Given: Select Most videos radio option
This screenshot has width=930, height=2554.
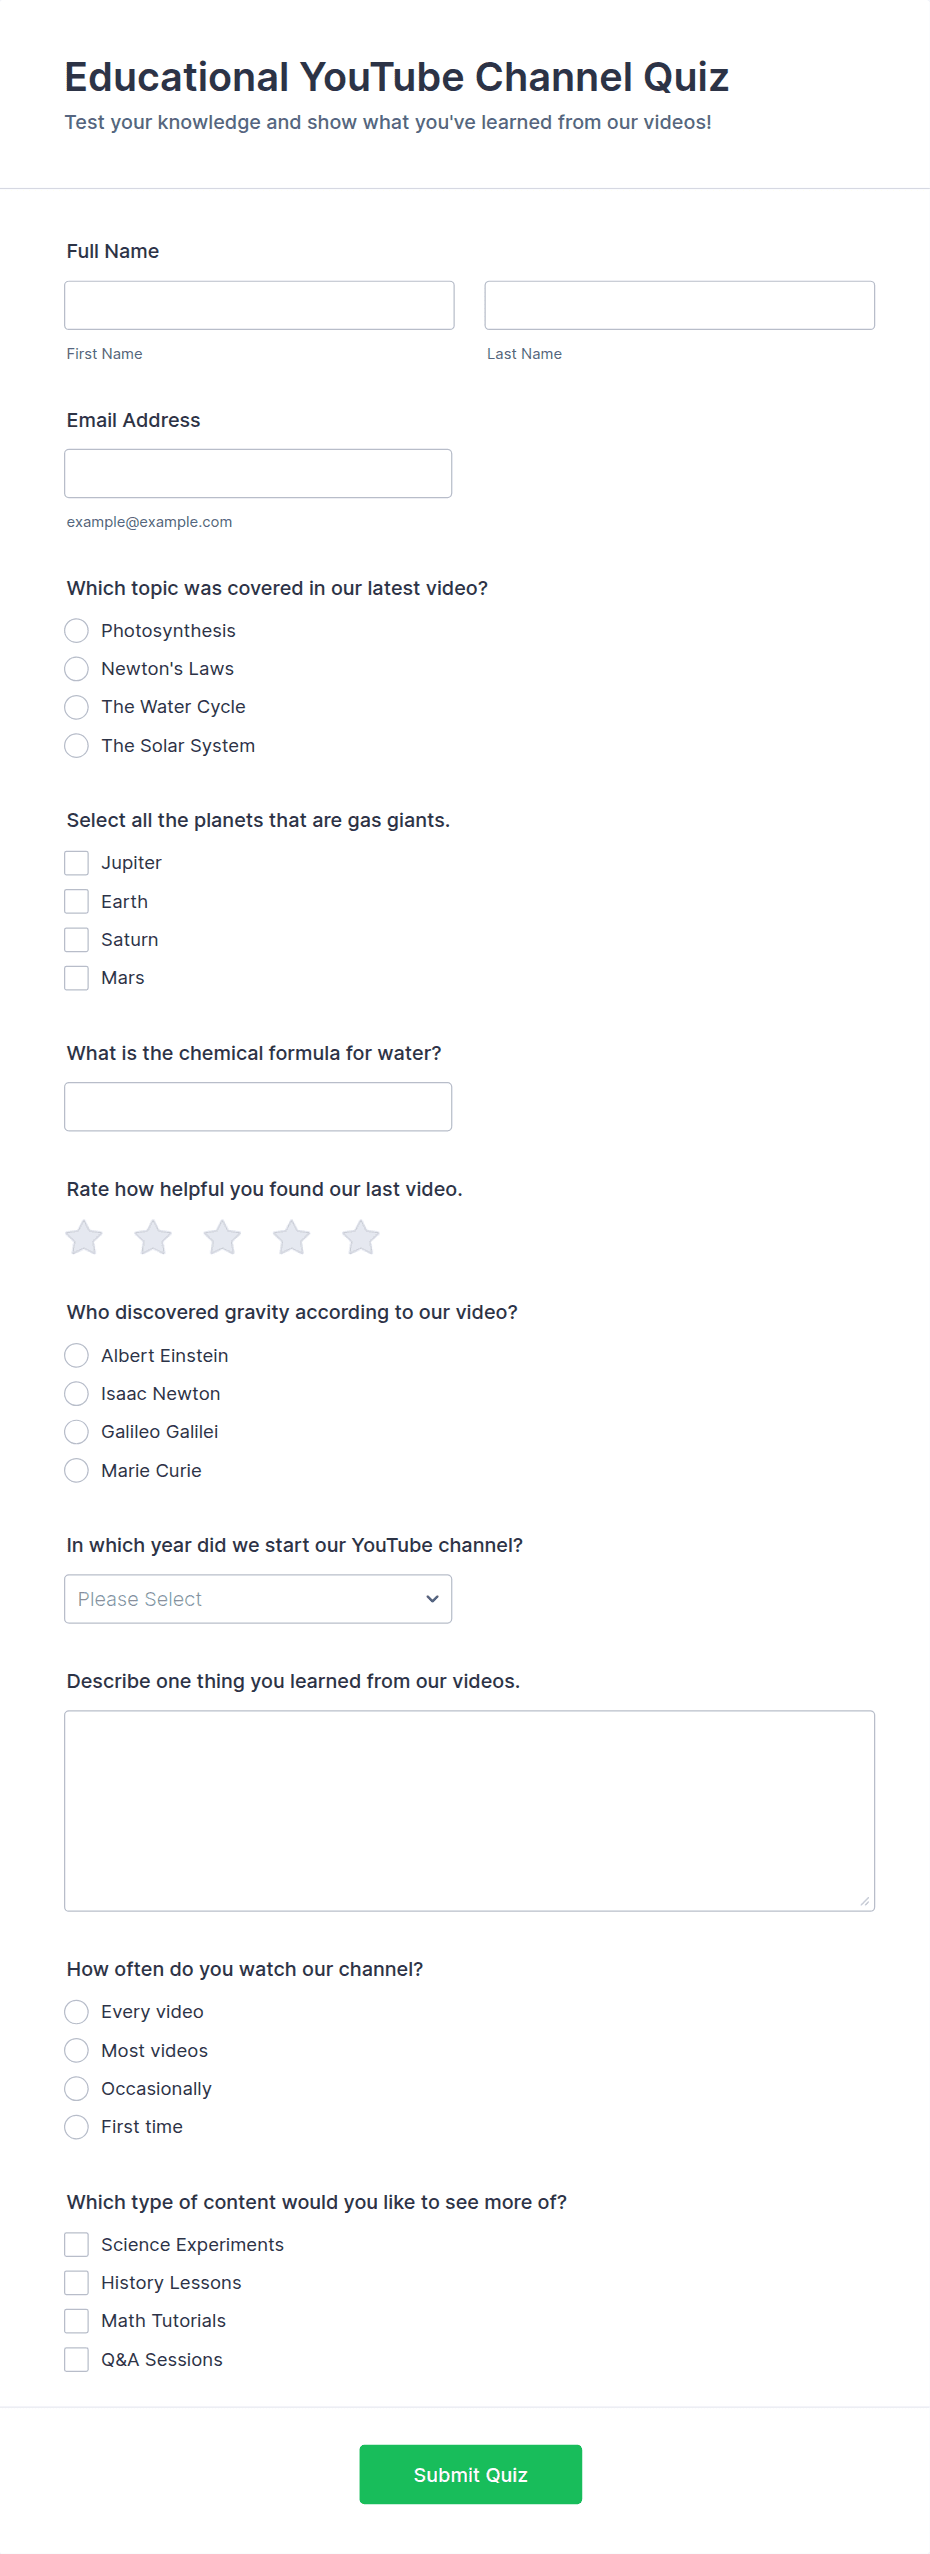Looking at the screenshot, I should [76, 2051].
